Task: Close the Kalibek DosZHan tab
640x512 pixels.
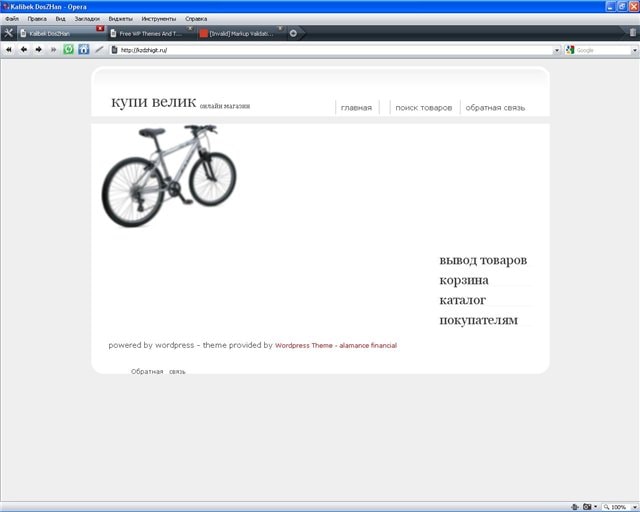Action: tap(100, 28)
